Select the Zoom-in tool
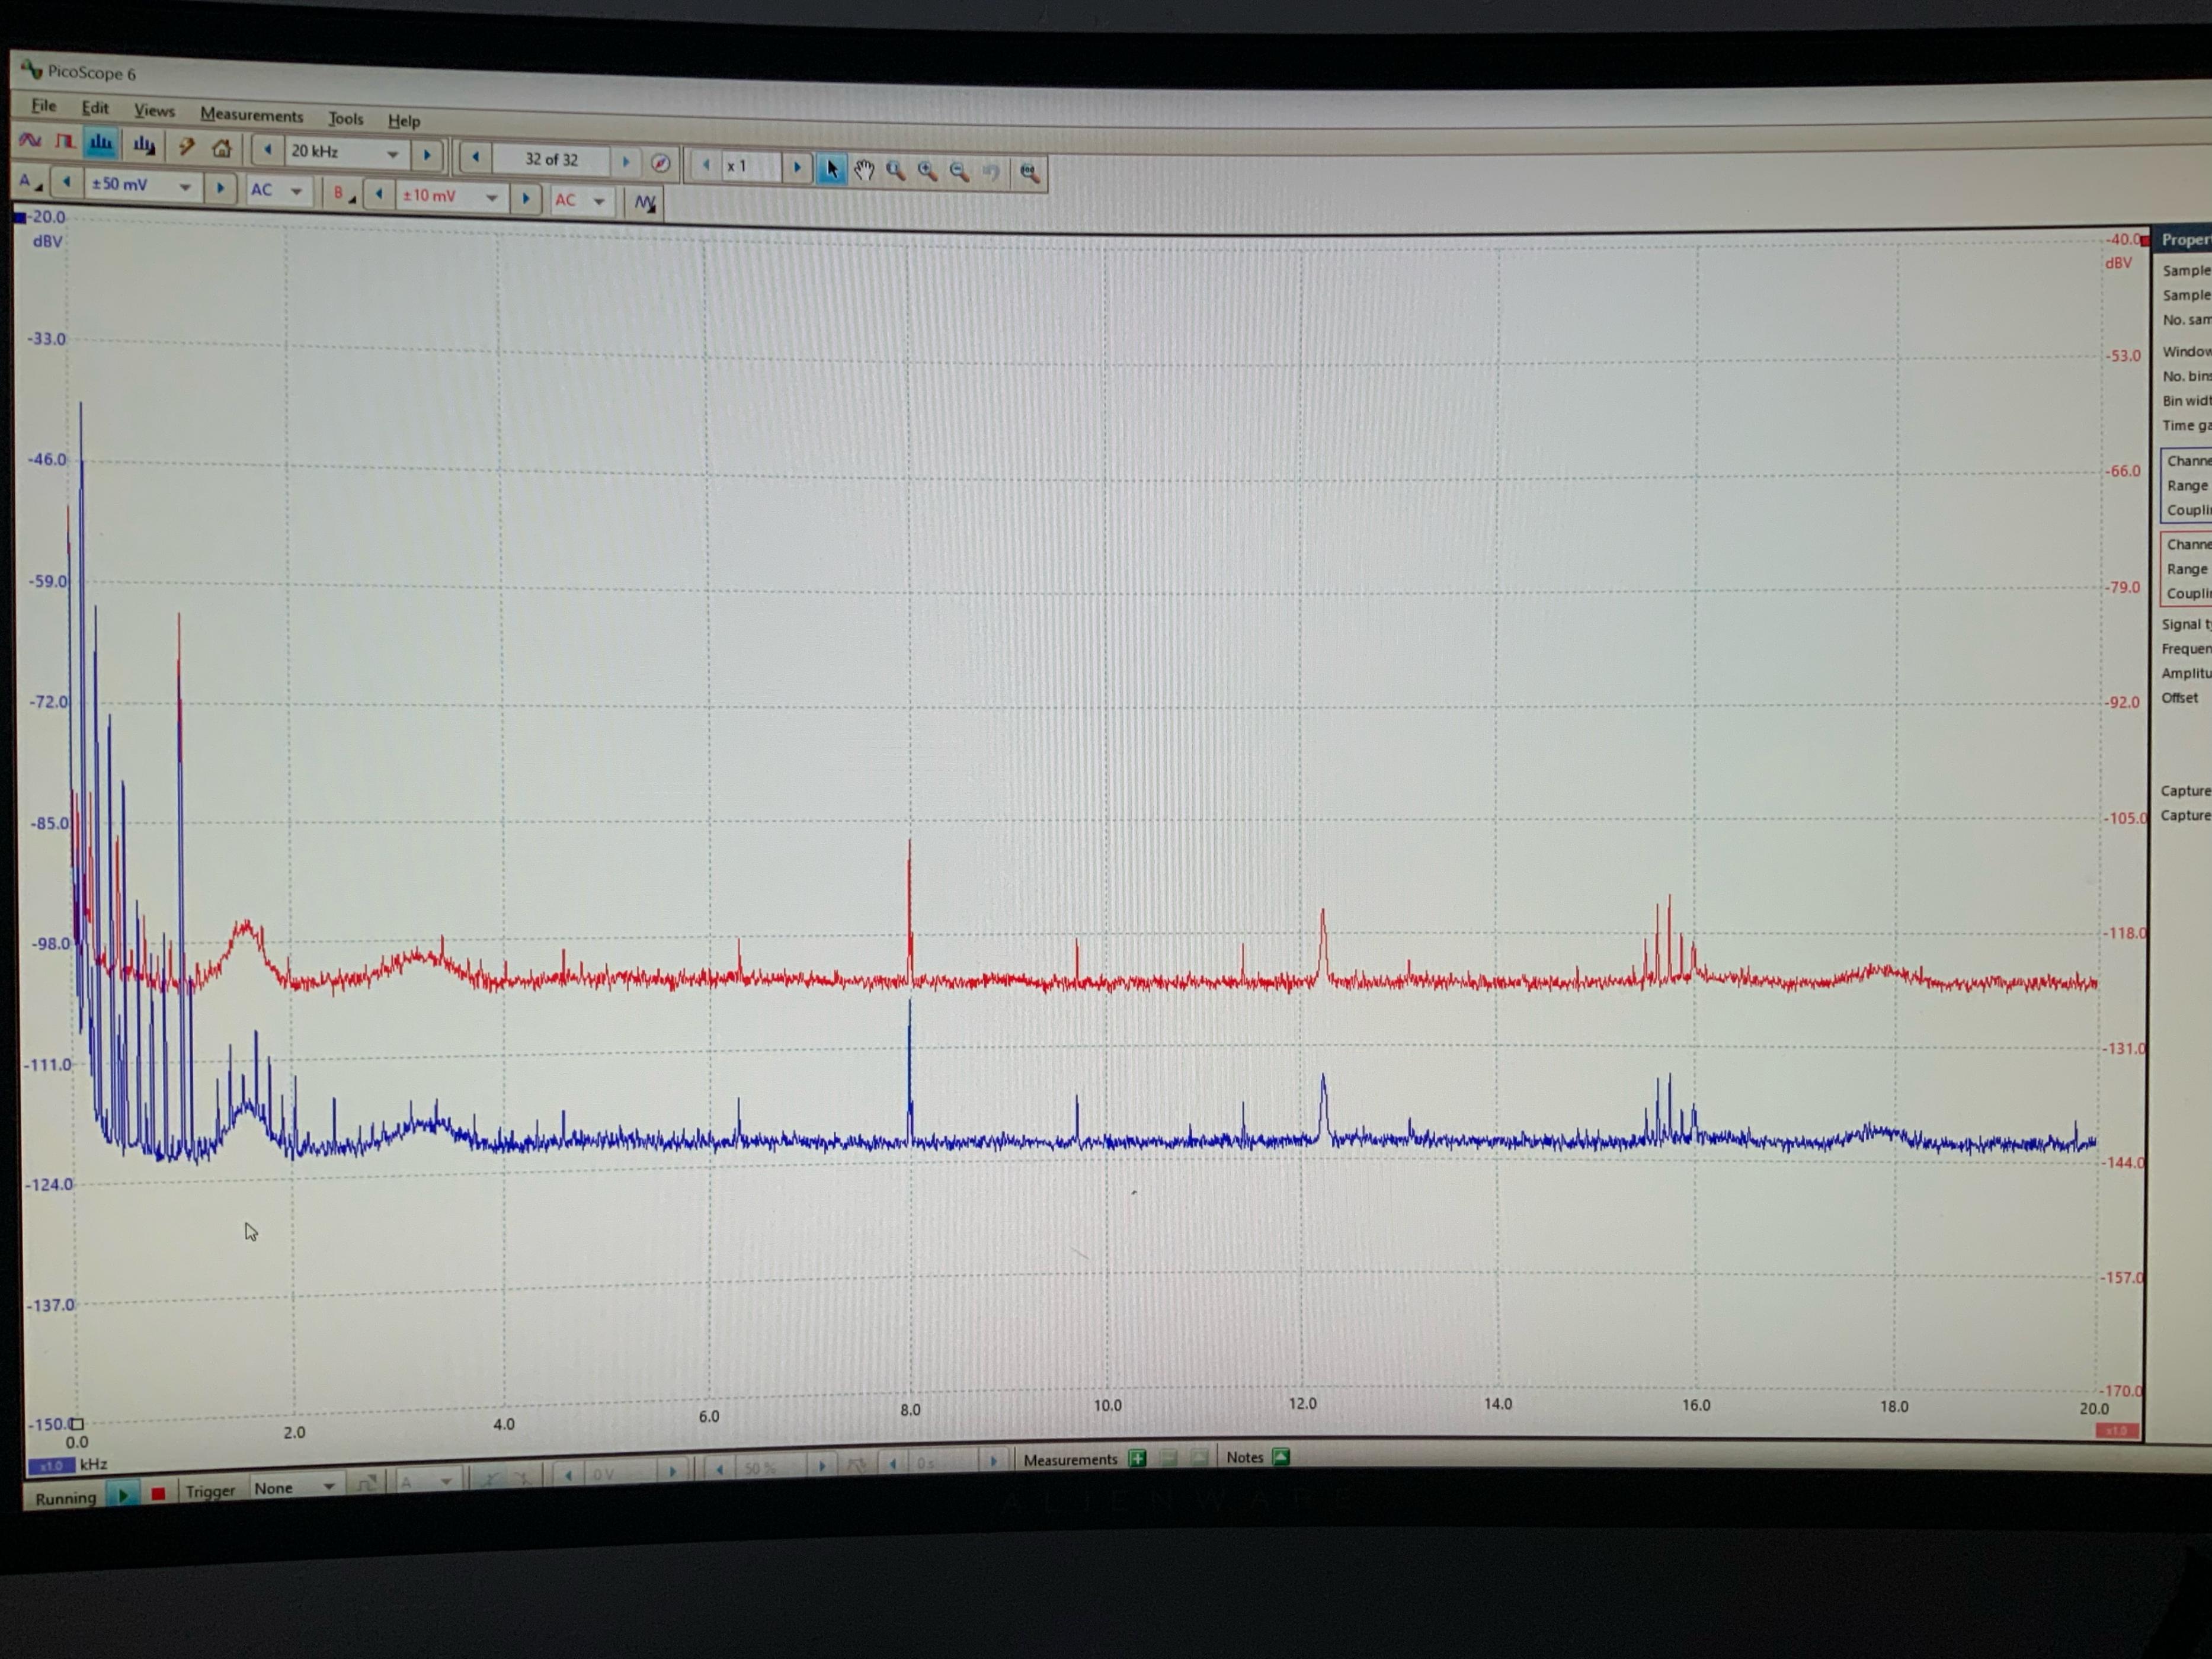2212x1659 pixels. (x=928, y=171)
